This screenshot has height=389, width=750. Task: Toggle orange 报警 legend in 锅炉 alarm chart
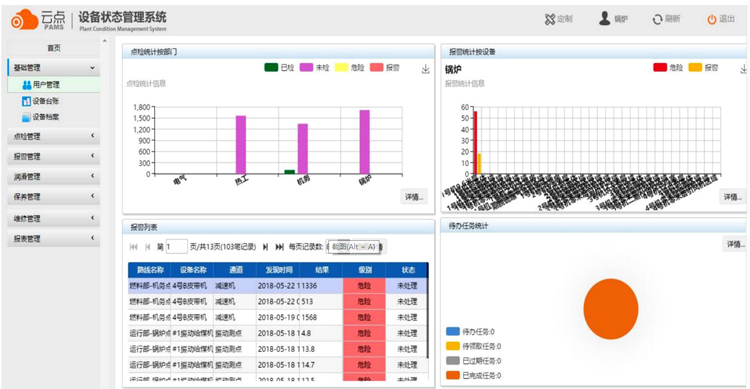(695, 67)
